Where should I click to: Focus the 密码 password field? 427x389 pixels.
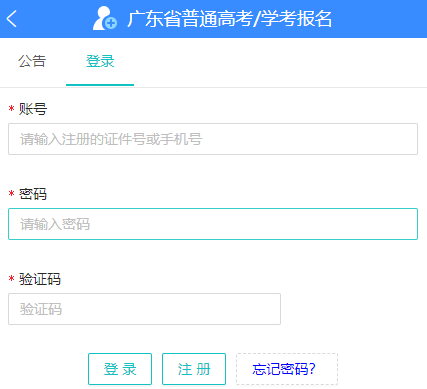[x=213, y=224]
